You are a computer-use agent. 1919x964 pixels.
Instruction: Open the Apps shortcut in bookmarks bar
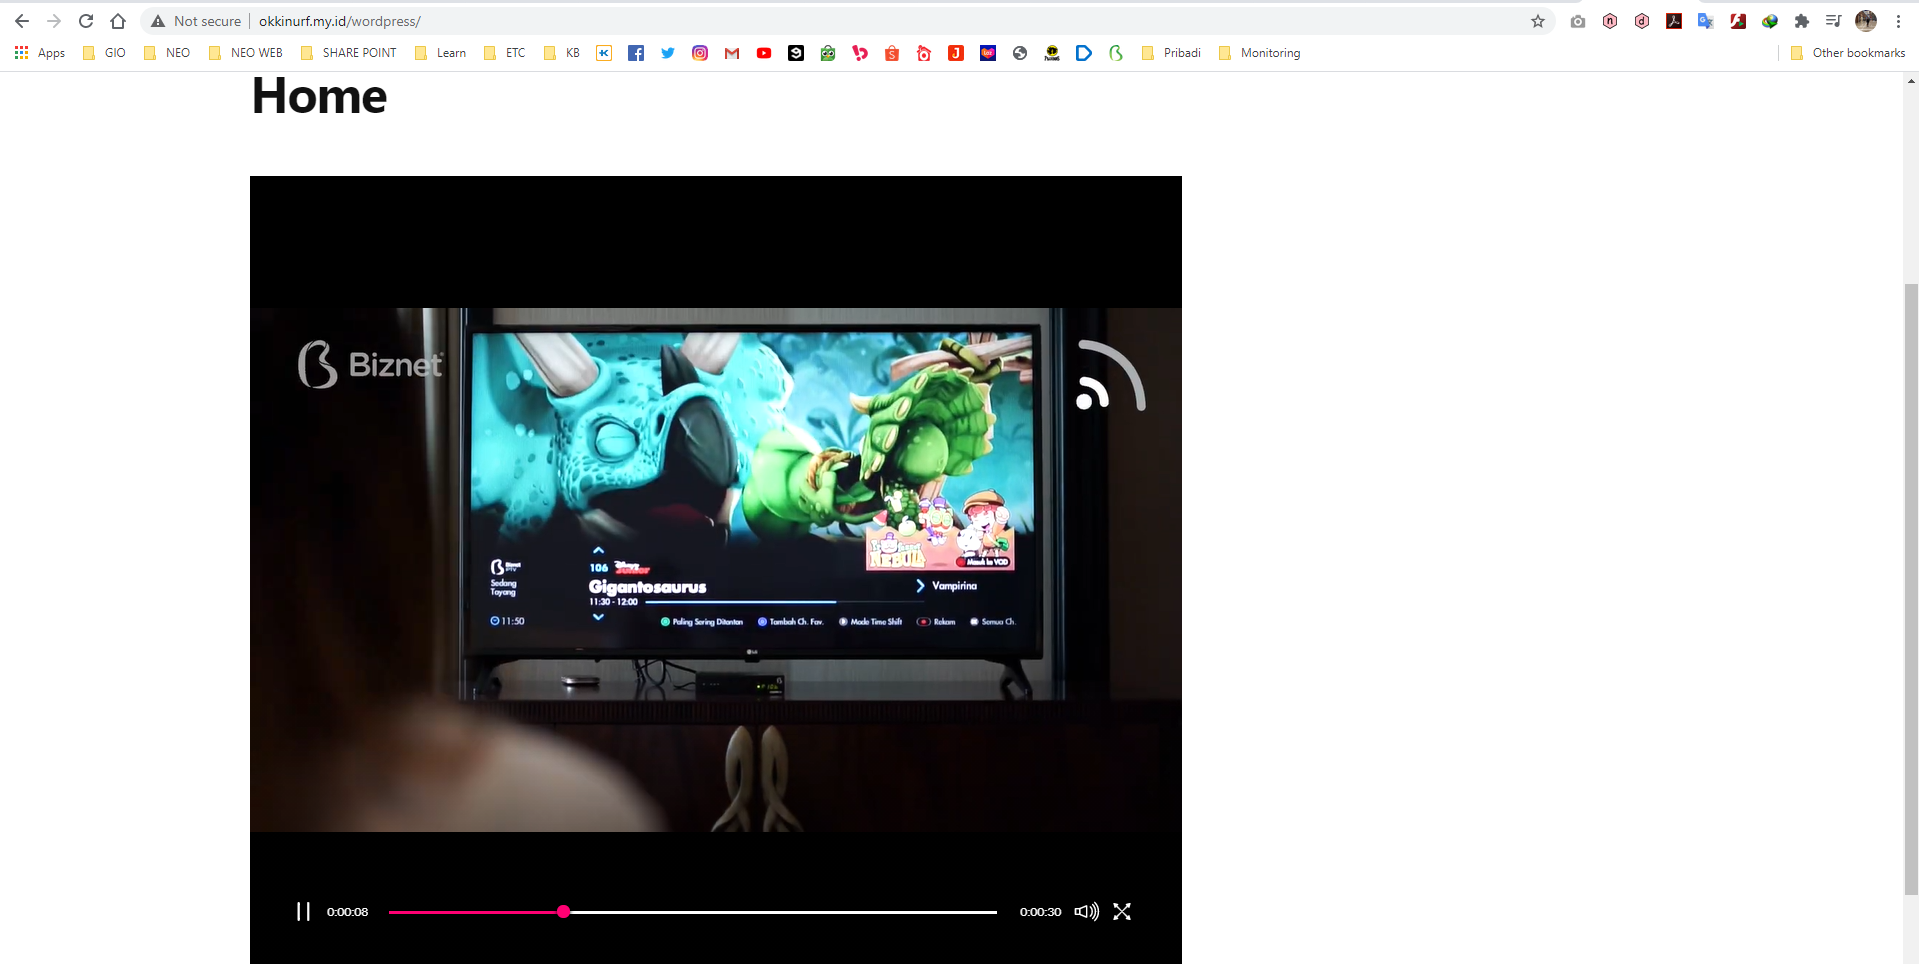pos(40,53)
